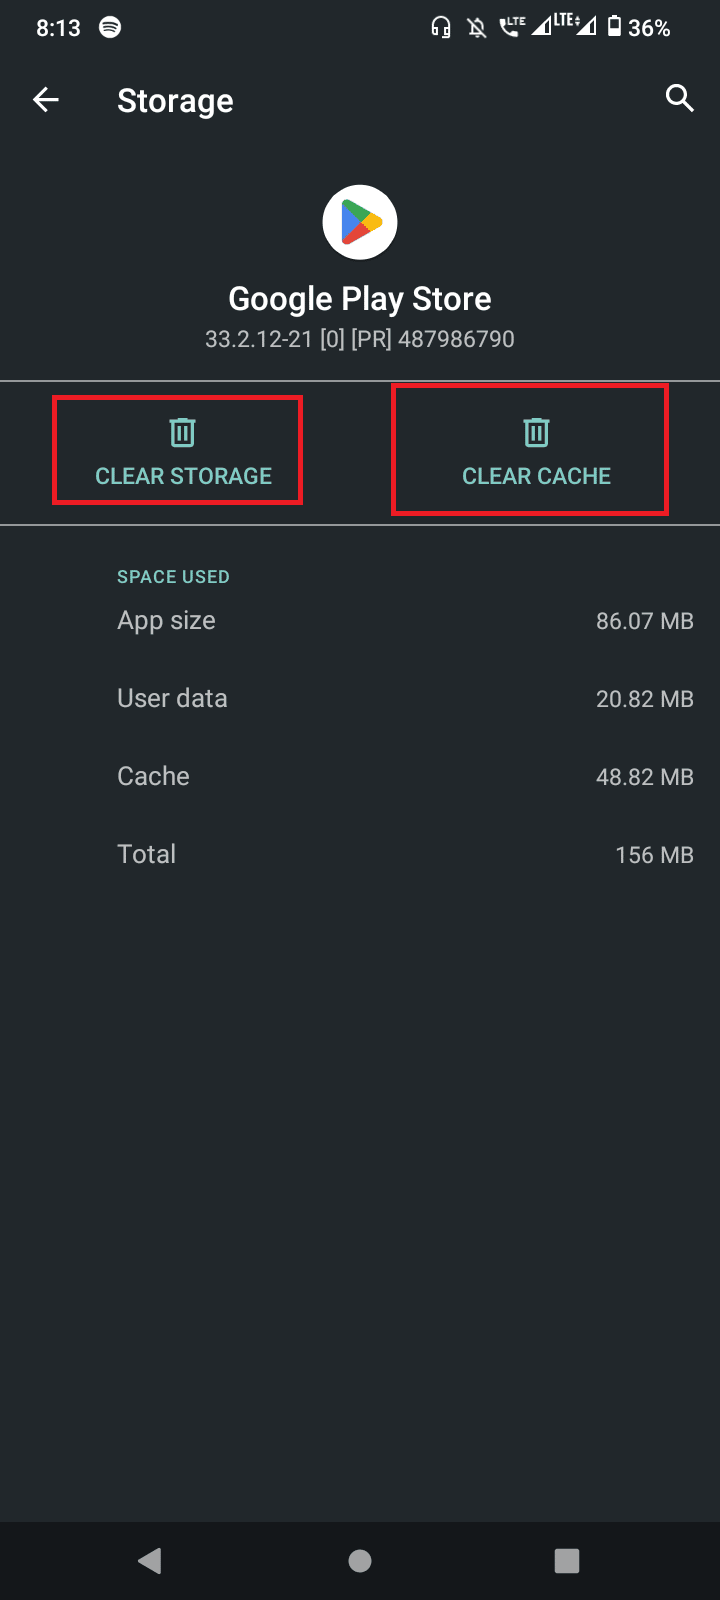Open recent apps with square button
Image resolution: width=720 pixels, height=1600 pixels.
[x=567, y=1561]
